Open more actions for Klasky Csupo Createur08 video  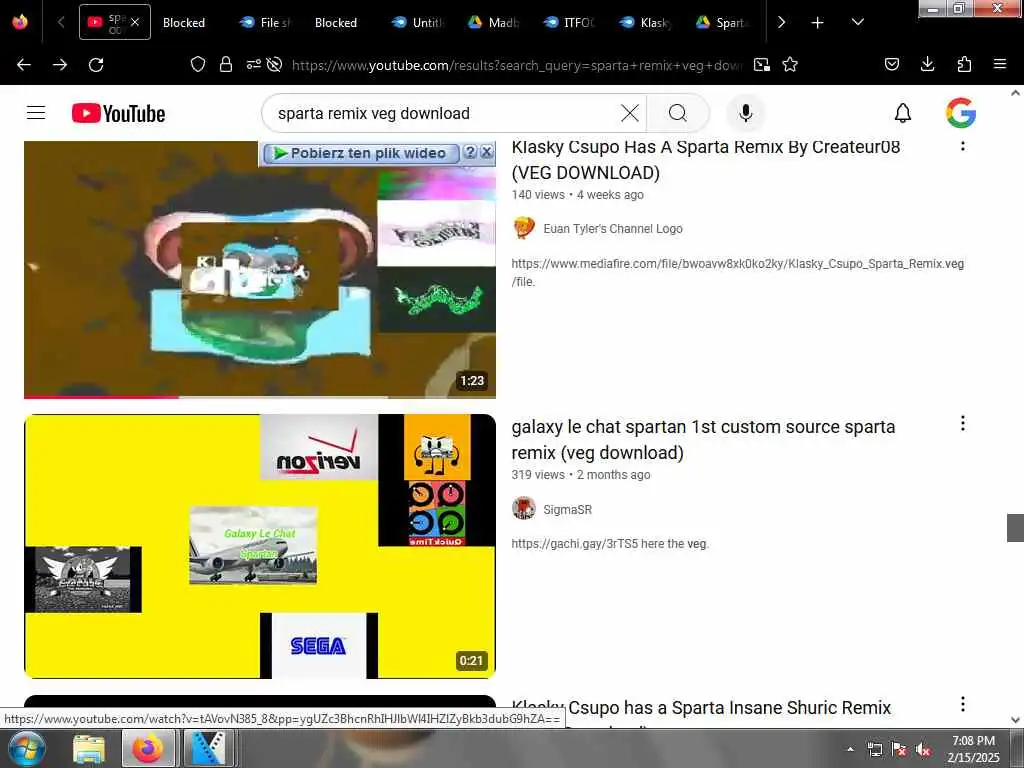click(963, 145)
